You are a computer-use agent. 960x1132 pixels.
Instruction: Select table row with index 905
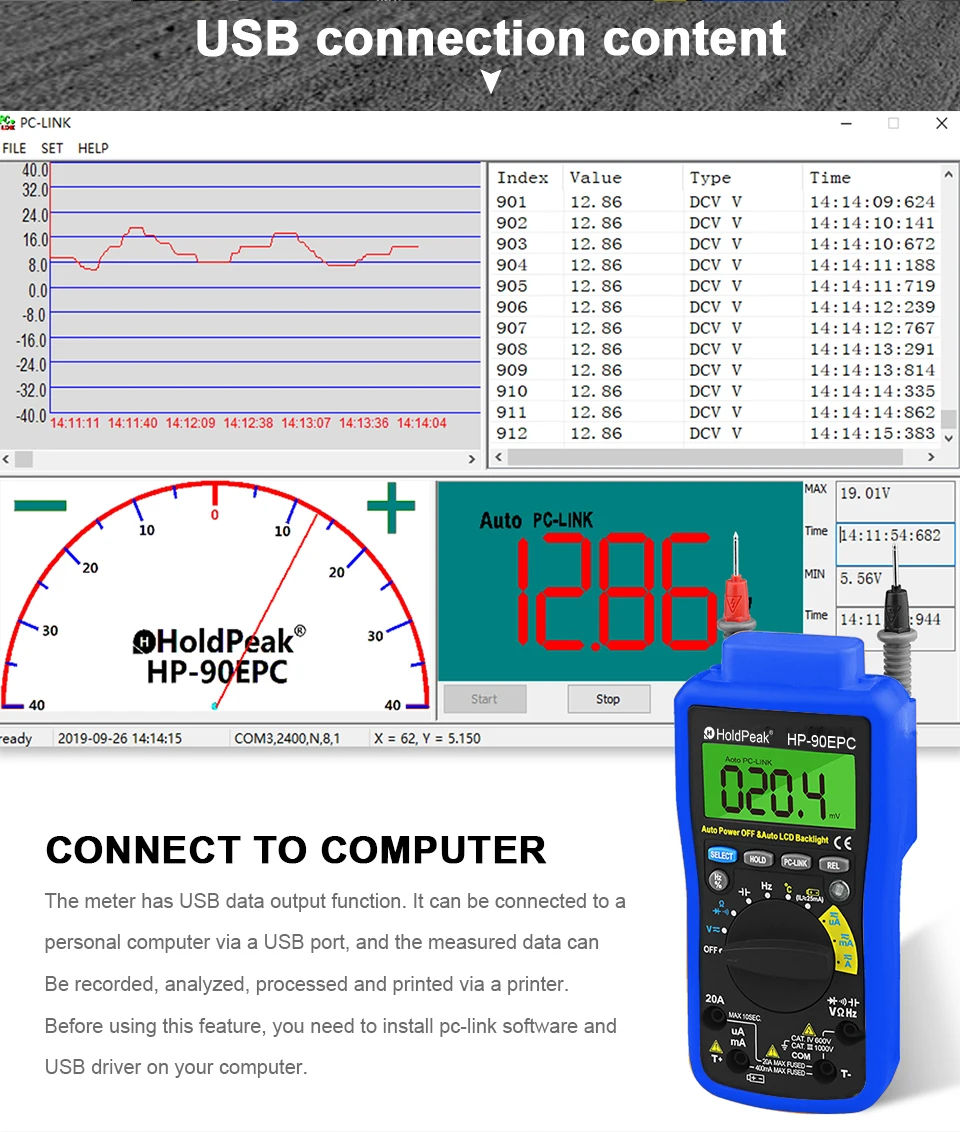(716, 286)
